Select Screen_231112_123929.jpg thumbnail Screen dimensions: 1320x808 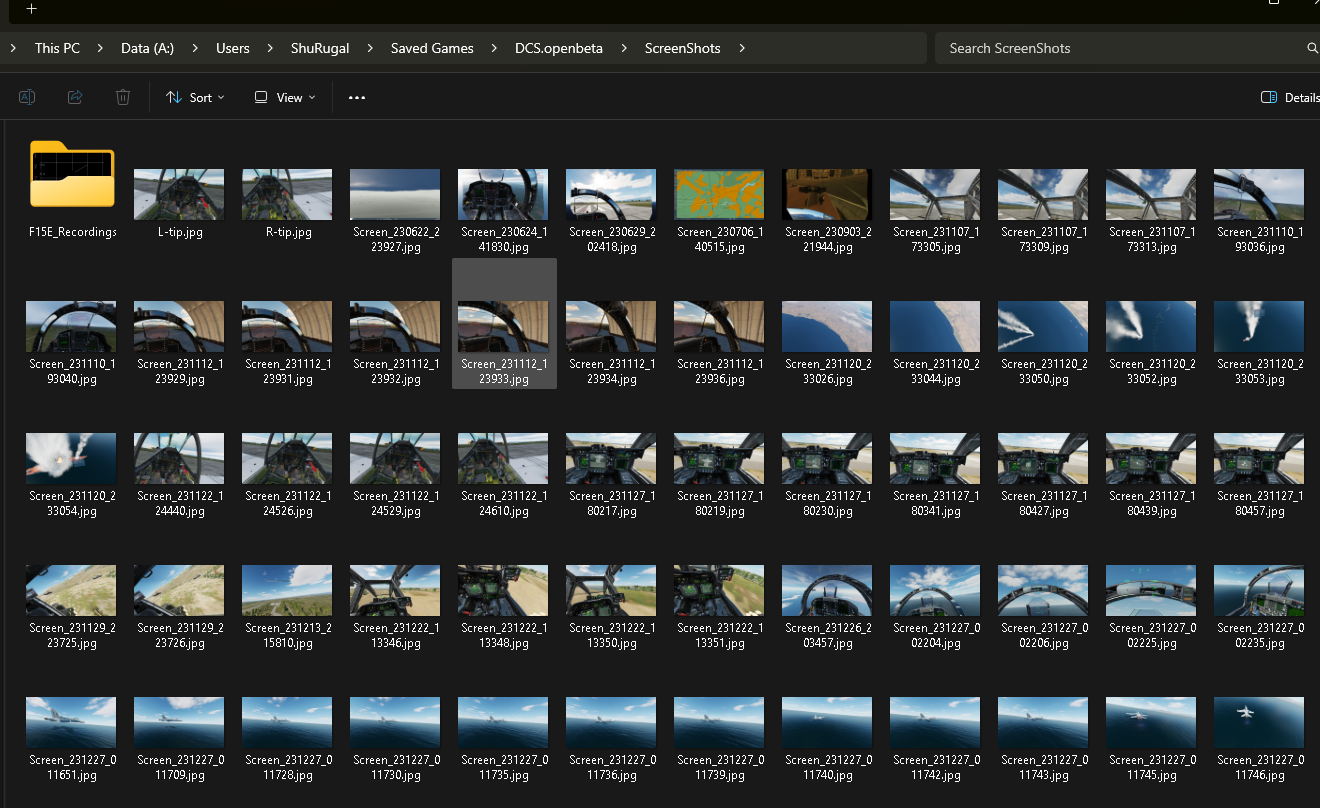(x=179, y=326)
